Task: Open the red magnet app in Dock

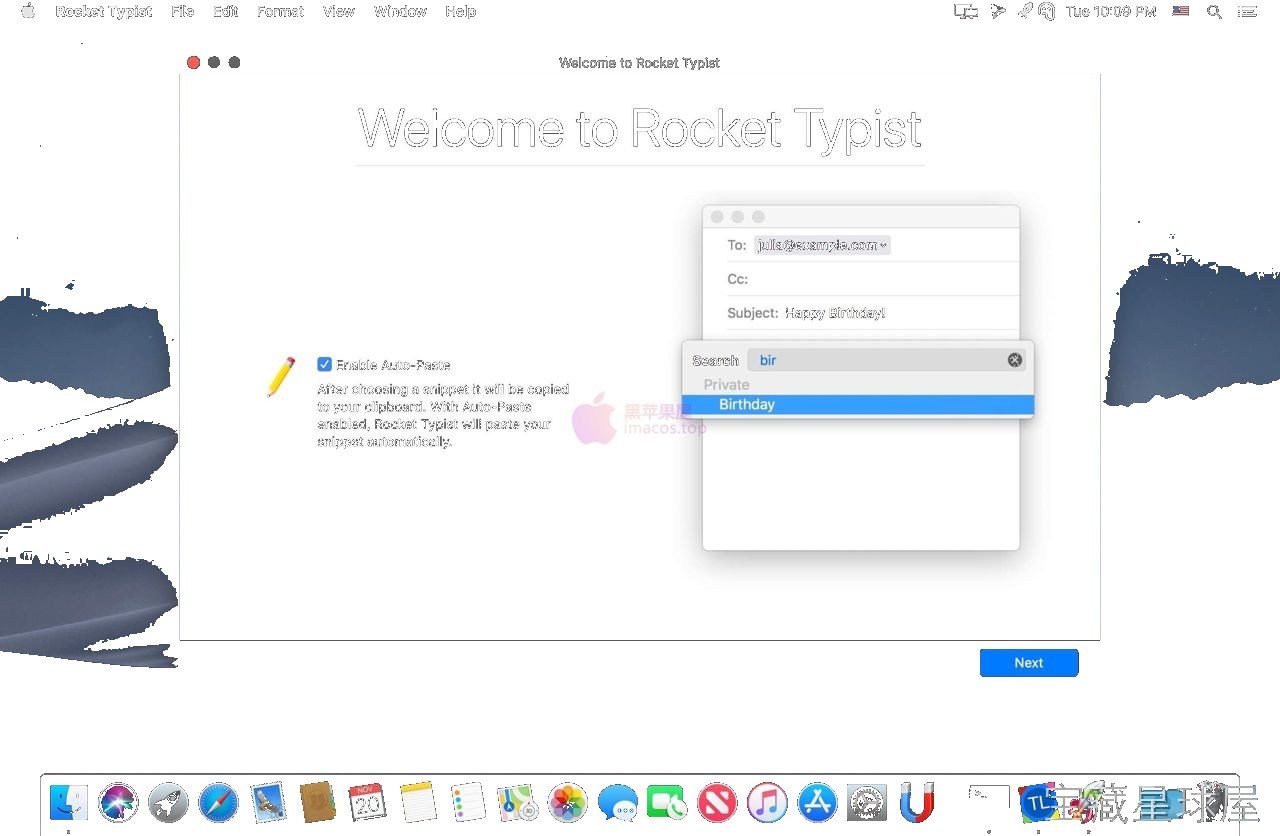Action: coord(917,802)
